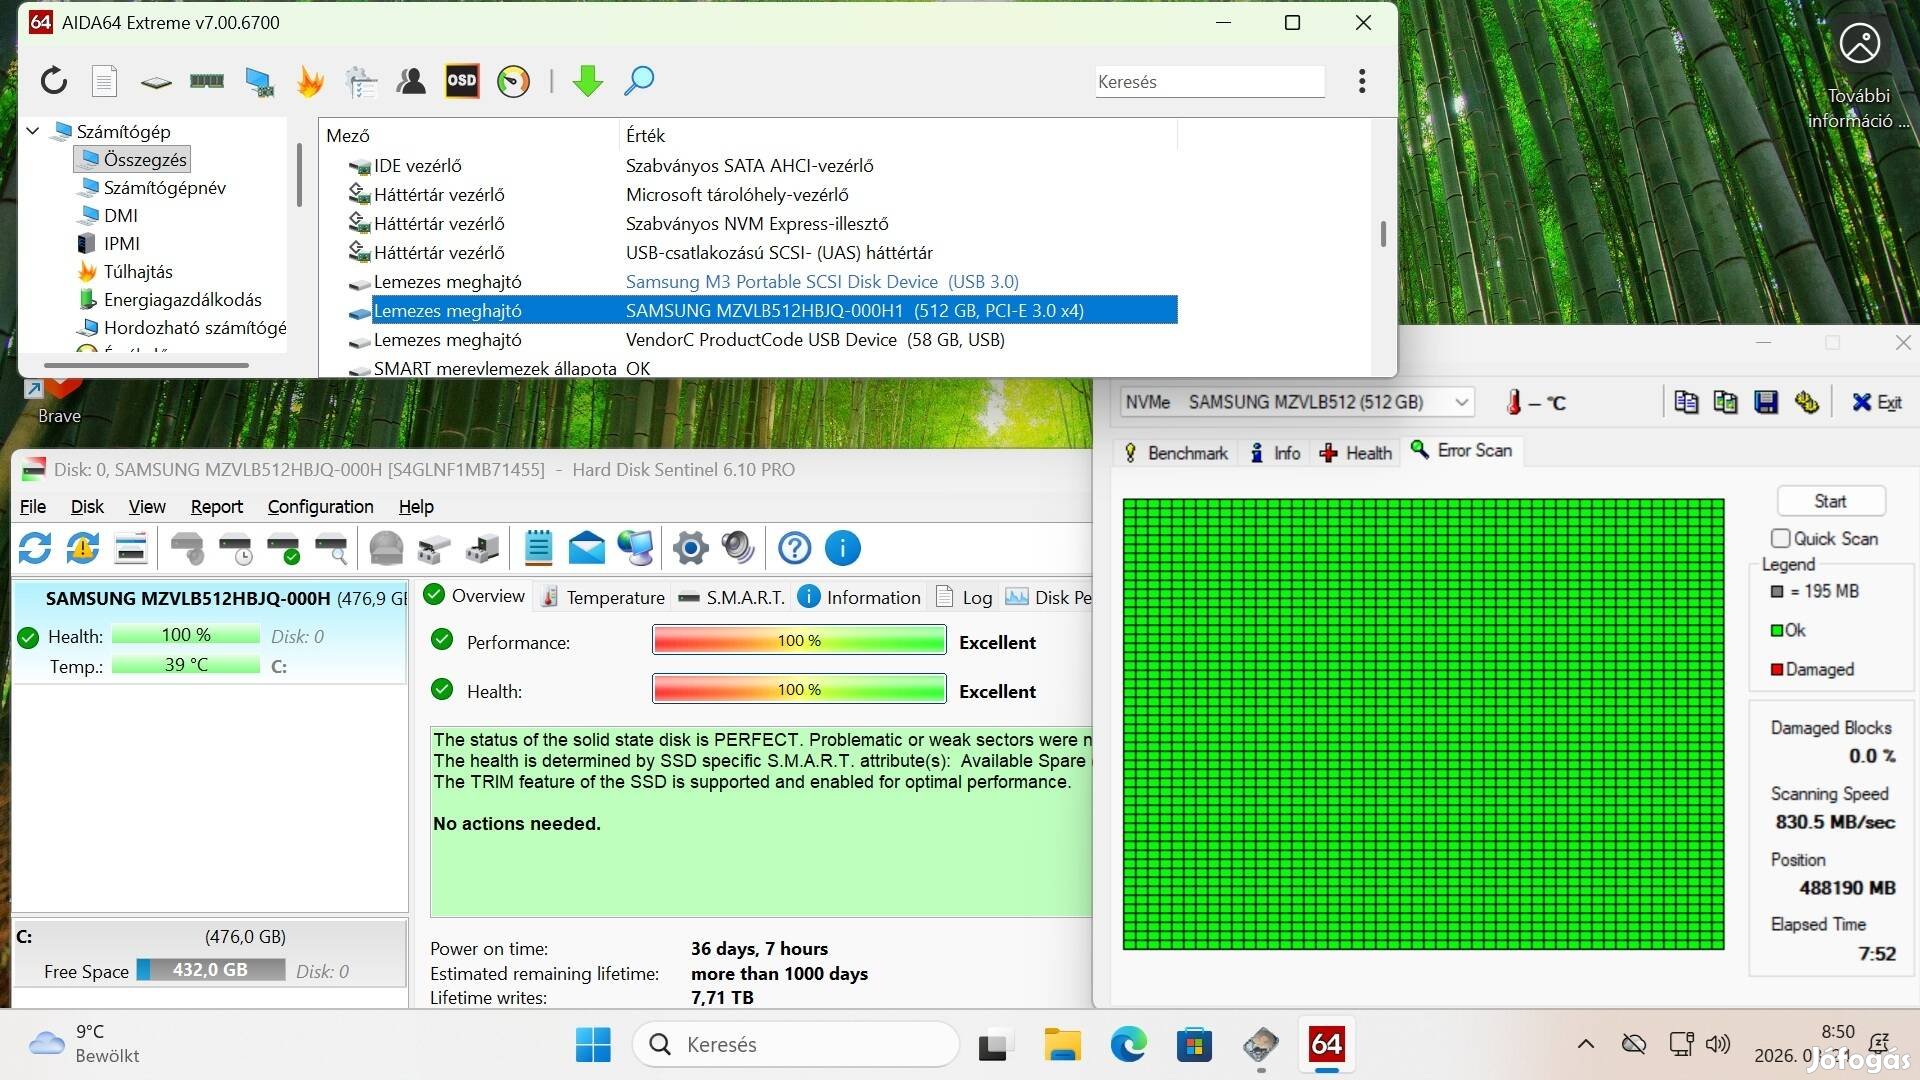Click the flame stability test icon

coord(310,81)
